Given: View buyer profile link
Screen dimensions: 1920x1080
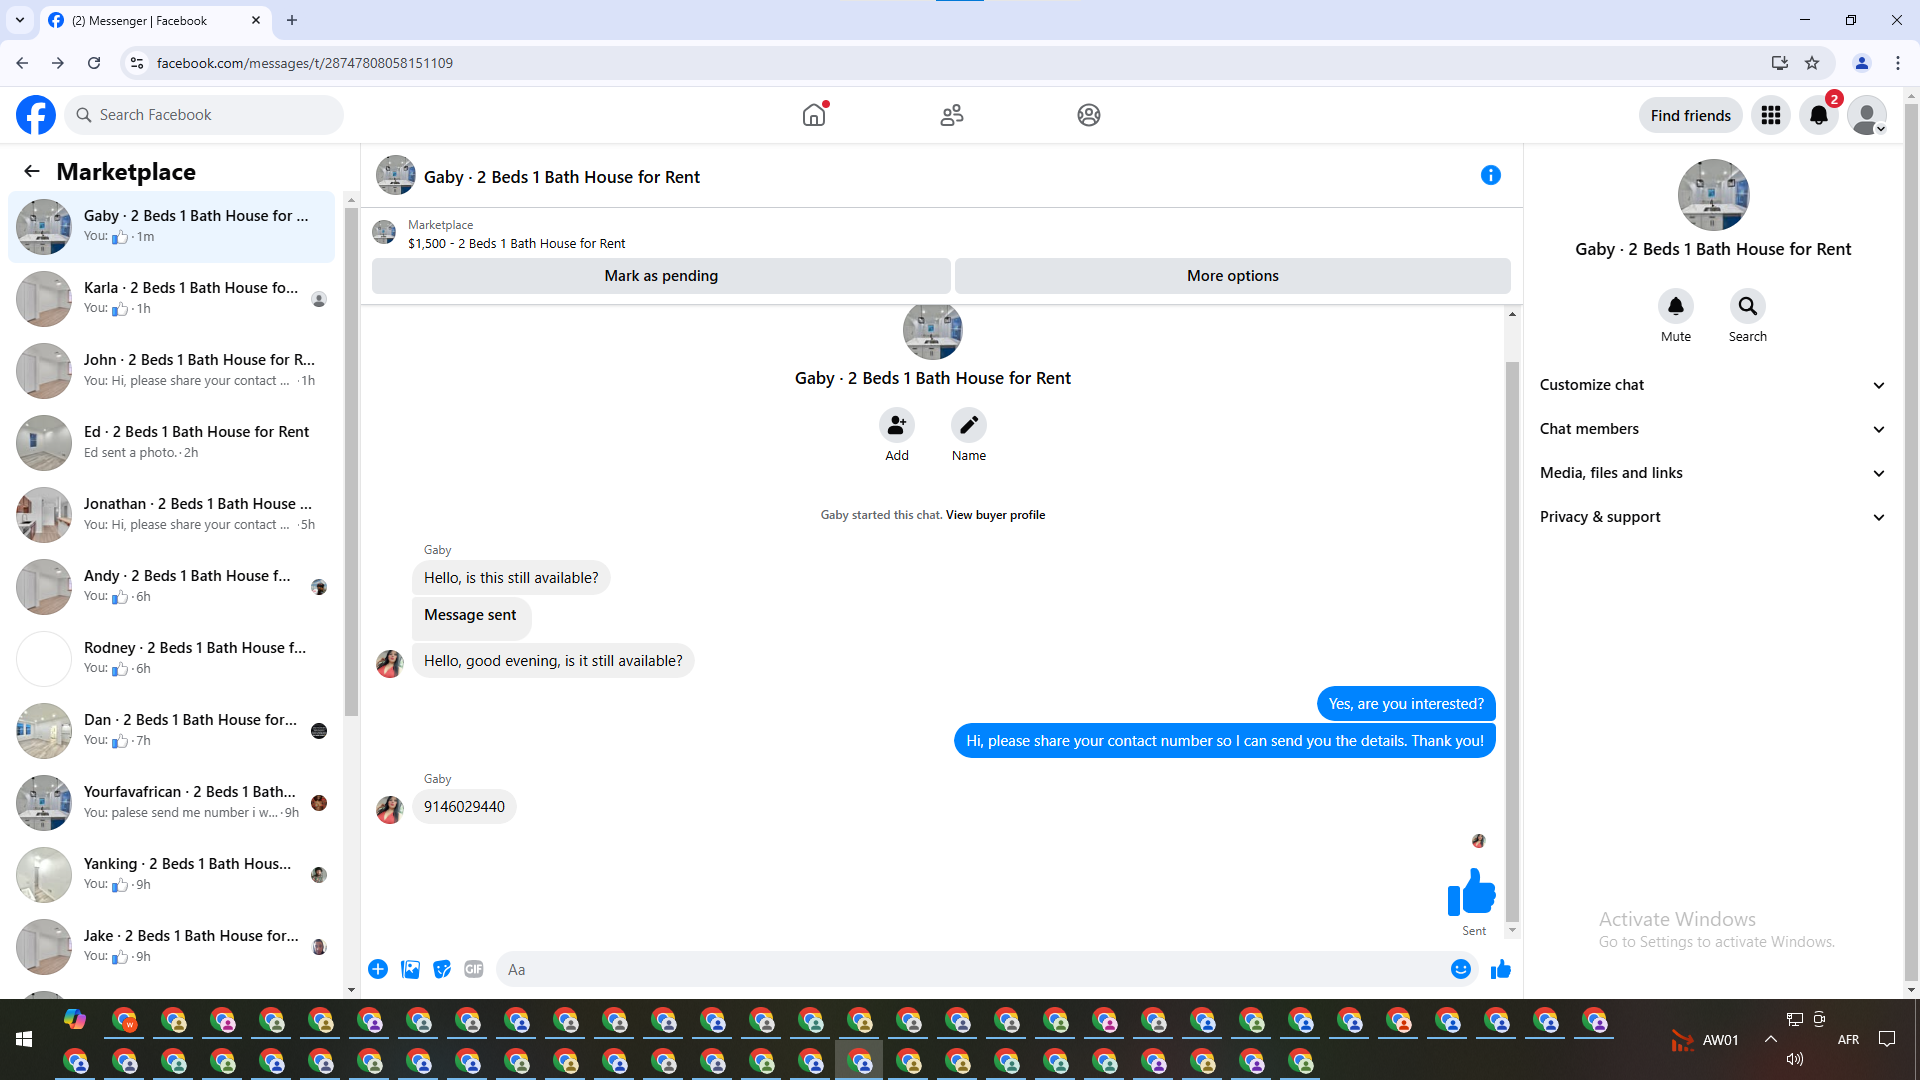Looking at the screenshot, I should click(995, 515).
